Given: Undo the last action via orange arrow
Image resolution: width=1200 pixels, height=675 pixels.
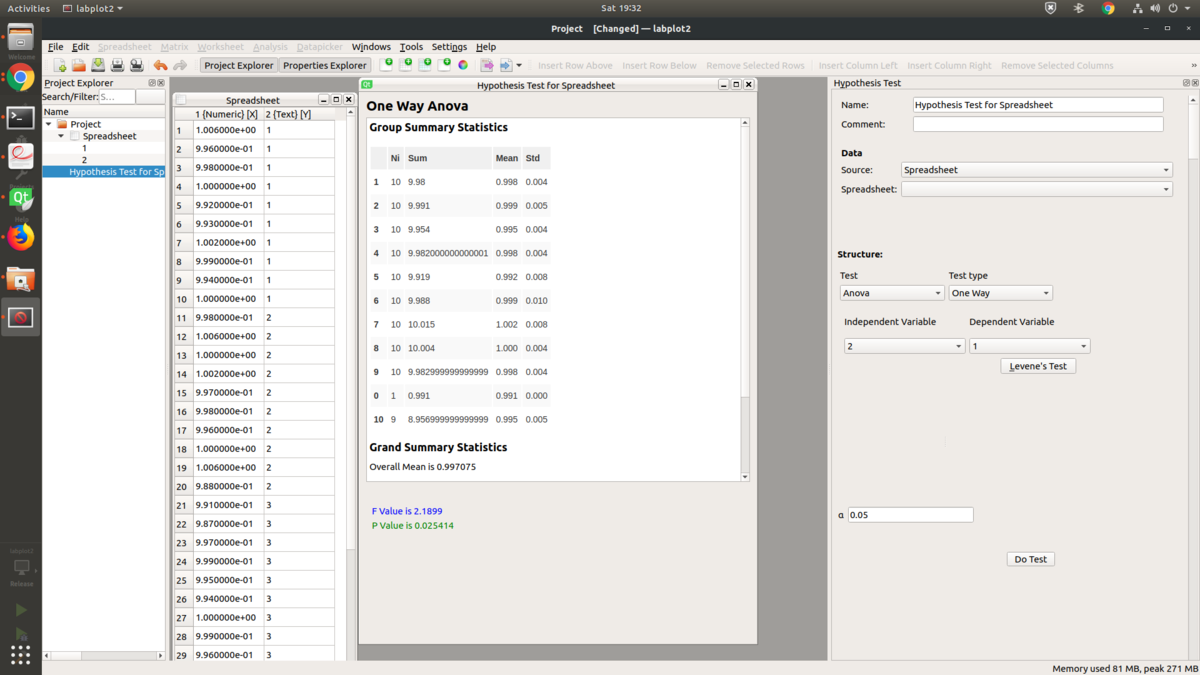Looking at the screenshot, I should pos(160,66).
